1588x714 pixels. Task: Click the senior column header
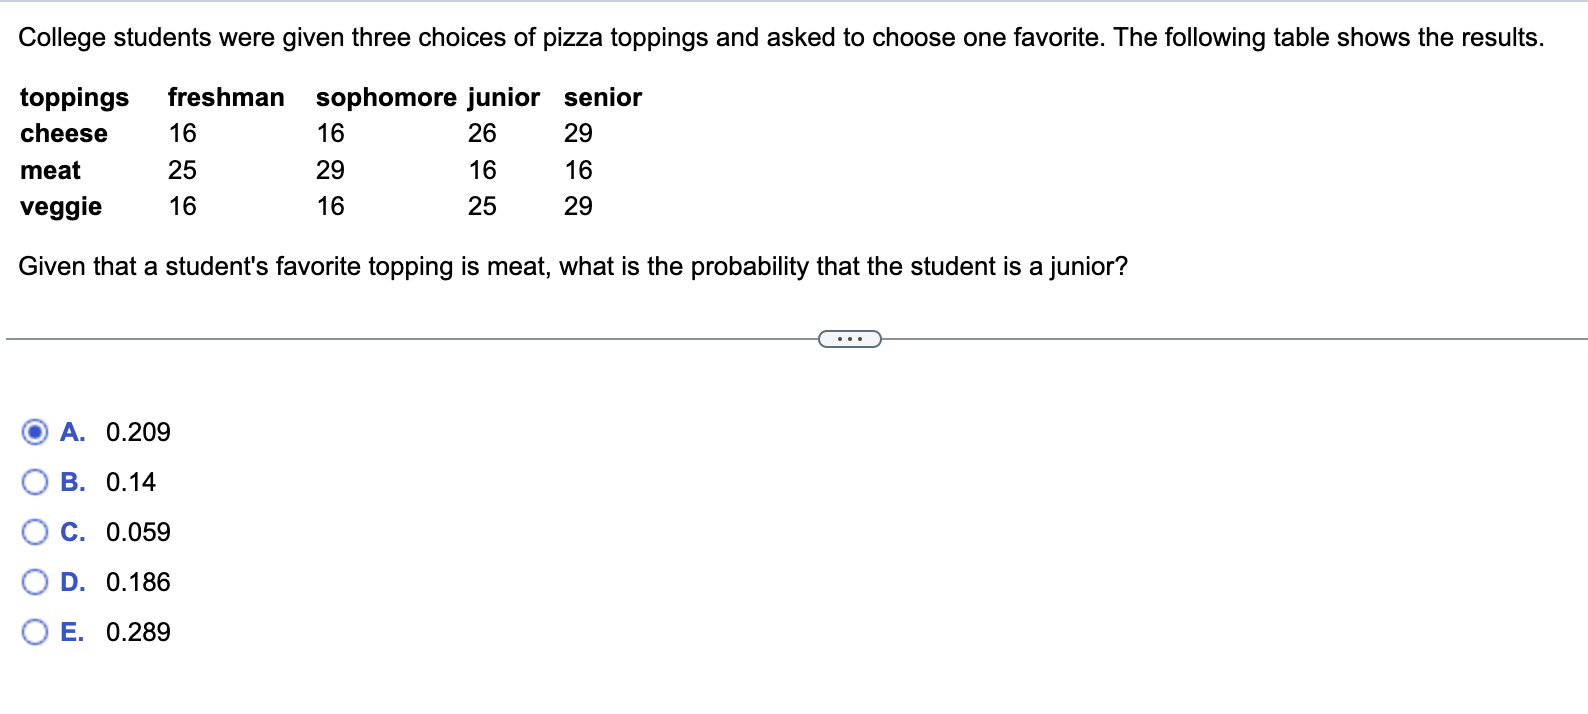[603, 97]
